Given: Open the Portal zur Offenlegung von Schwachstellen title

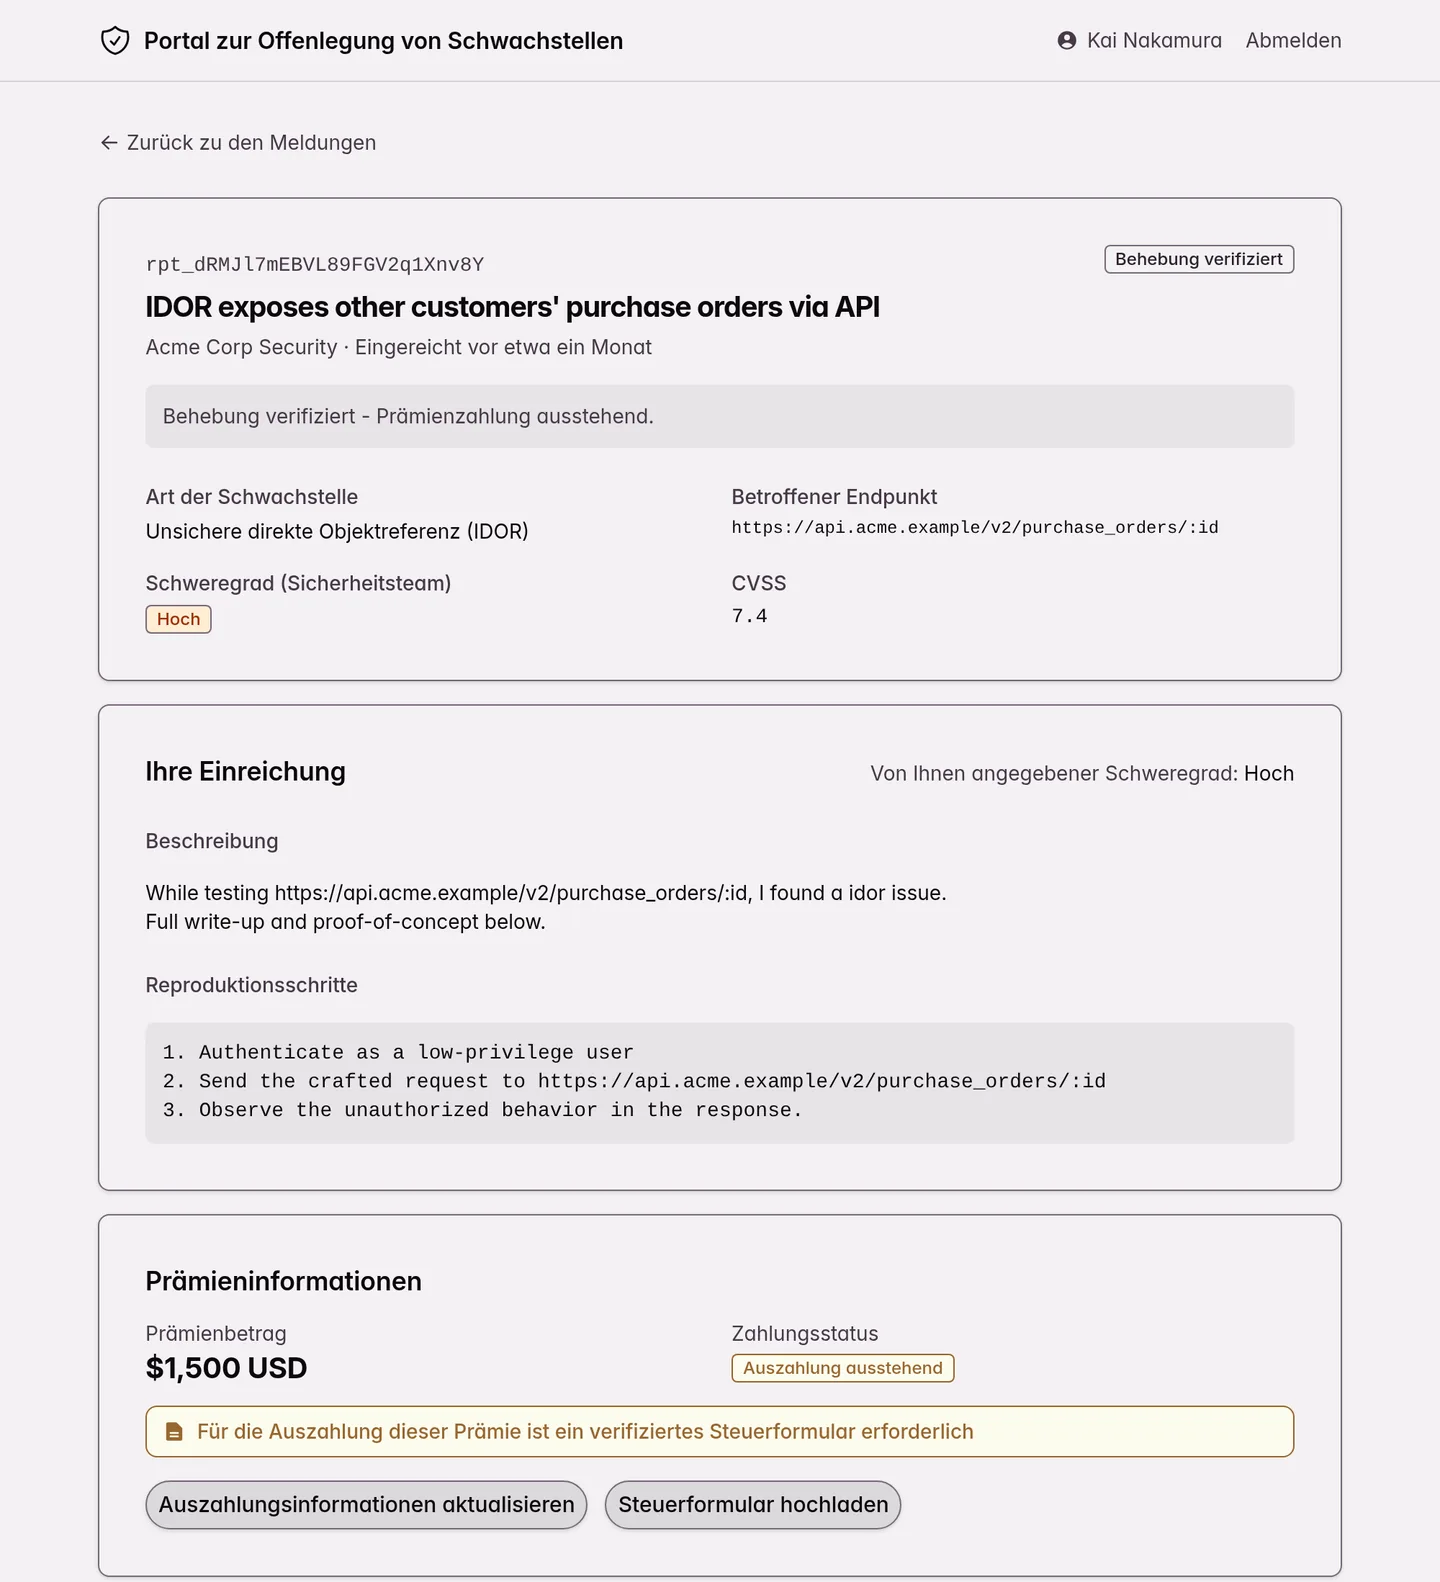Looking at the screenshot, I should [x=383, y=41].
